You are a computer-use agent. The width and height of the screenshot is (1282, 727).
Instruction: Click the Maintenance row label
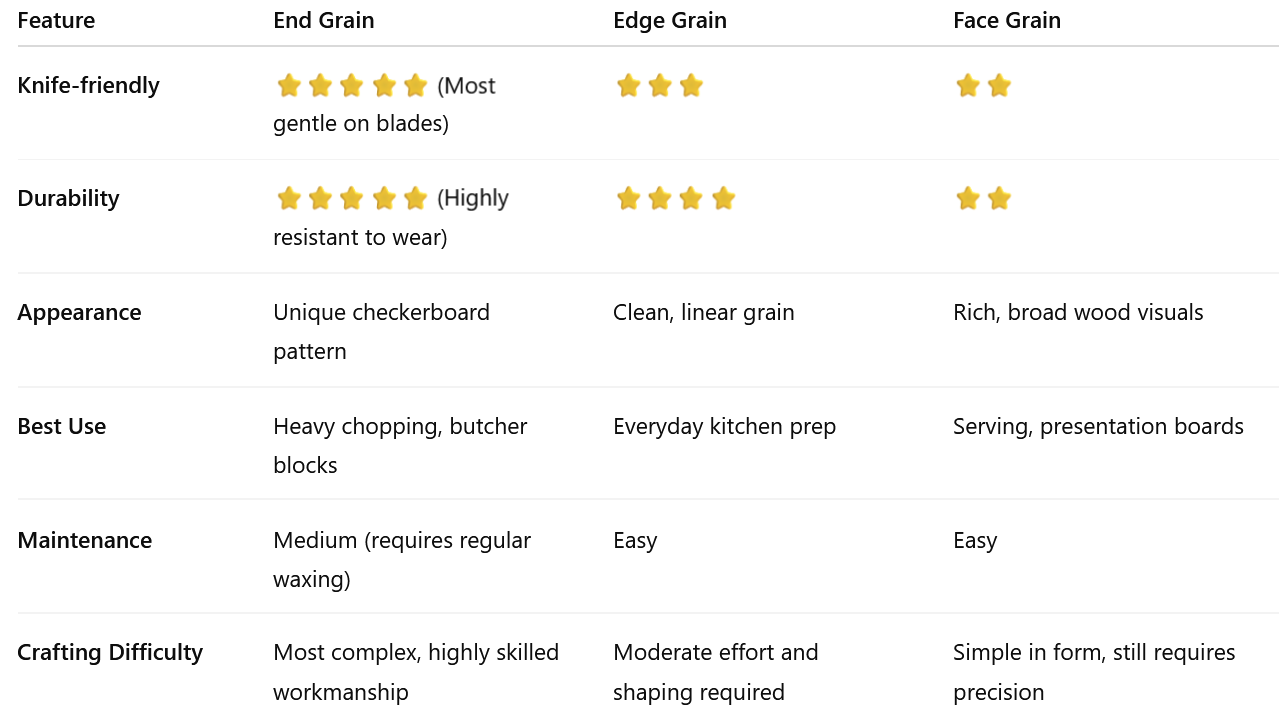pos(85,541)
